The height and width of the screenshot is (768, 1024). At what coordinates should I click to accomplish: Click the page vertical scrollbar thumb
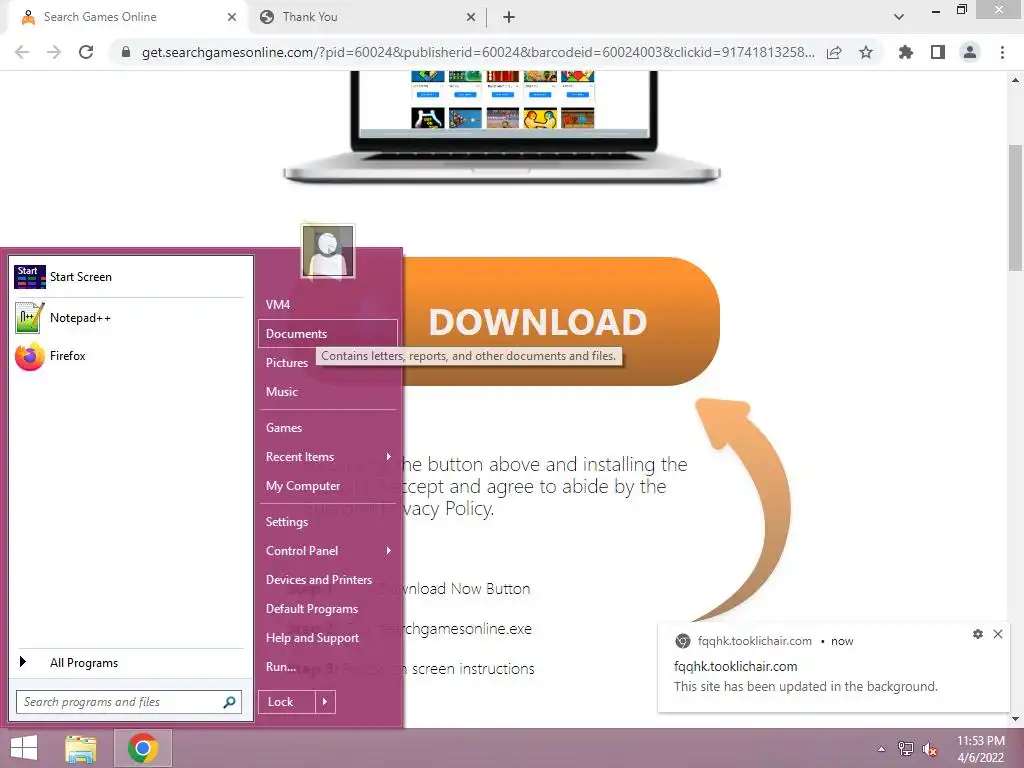[1016, 208]
